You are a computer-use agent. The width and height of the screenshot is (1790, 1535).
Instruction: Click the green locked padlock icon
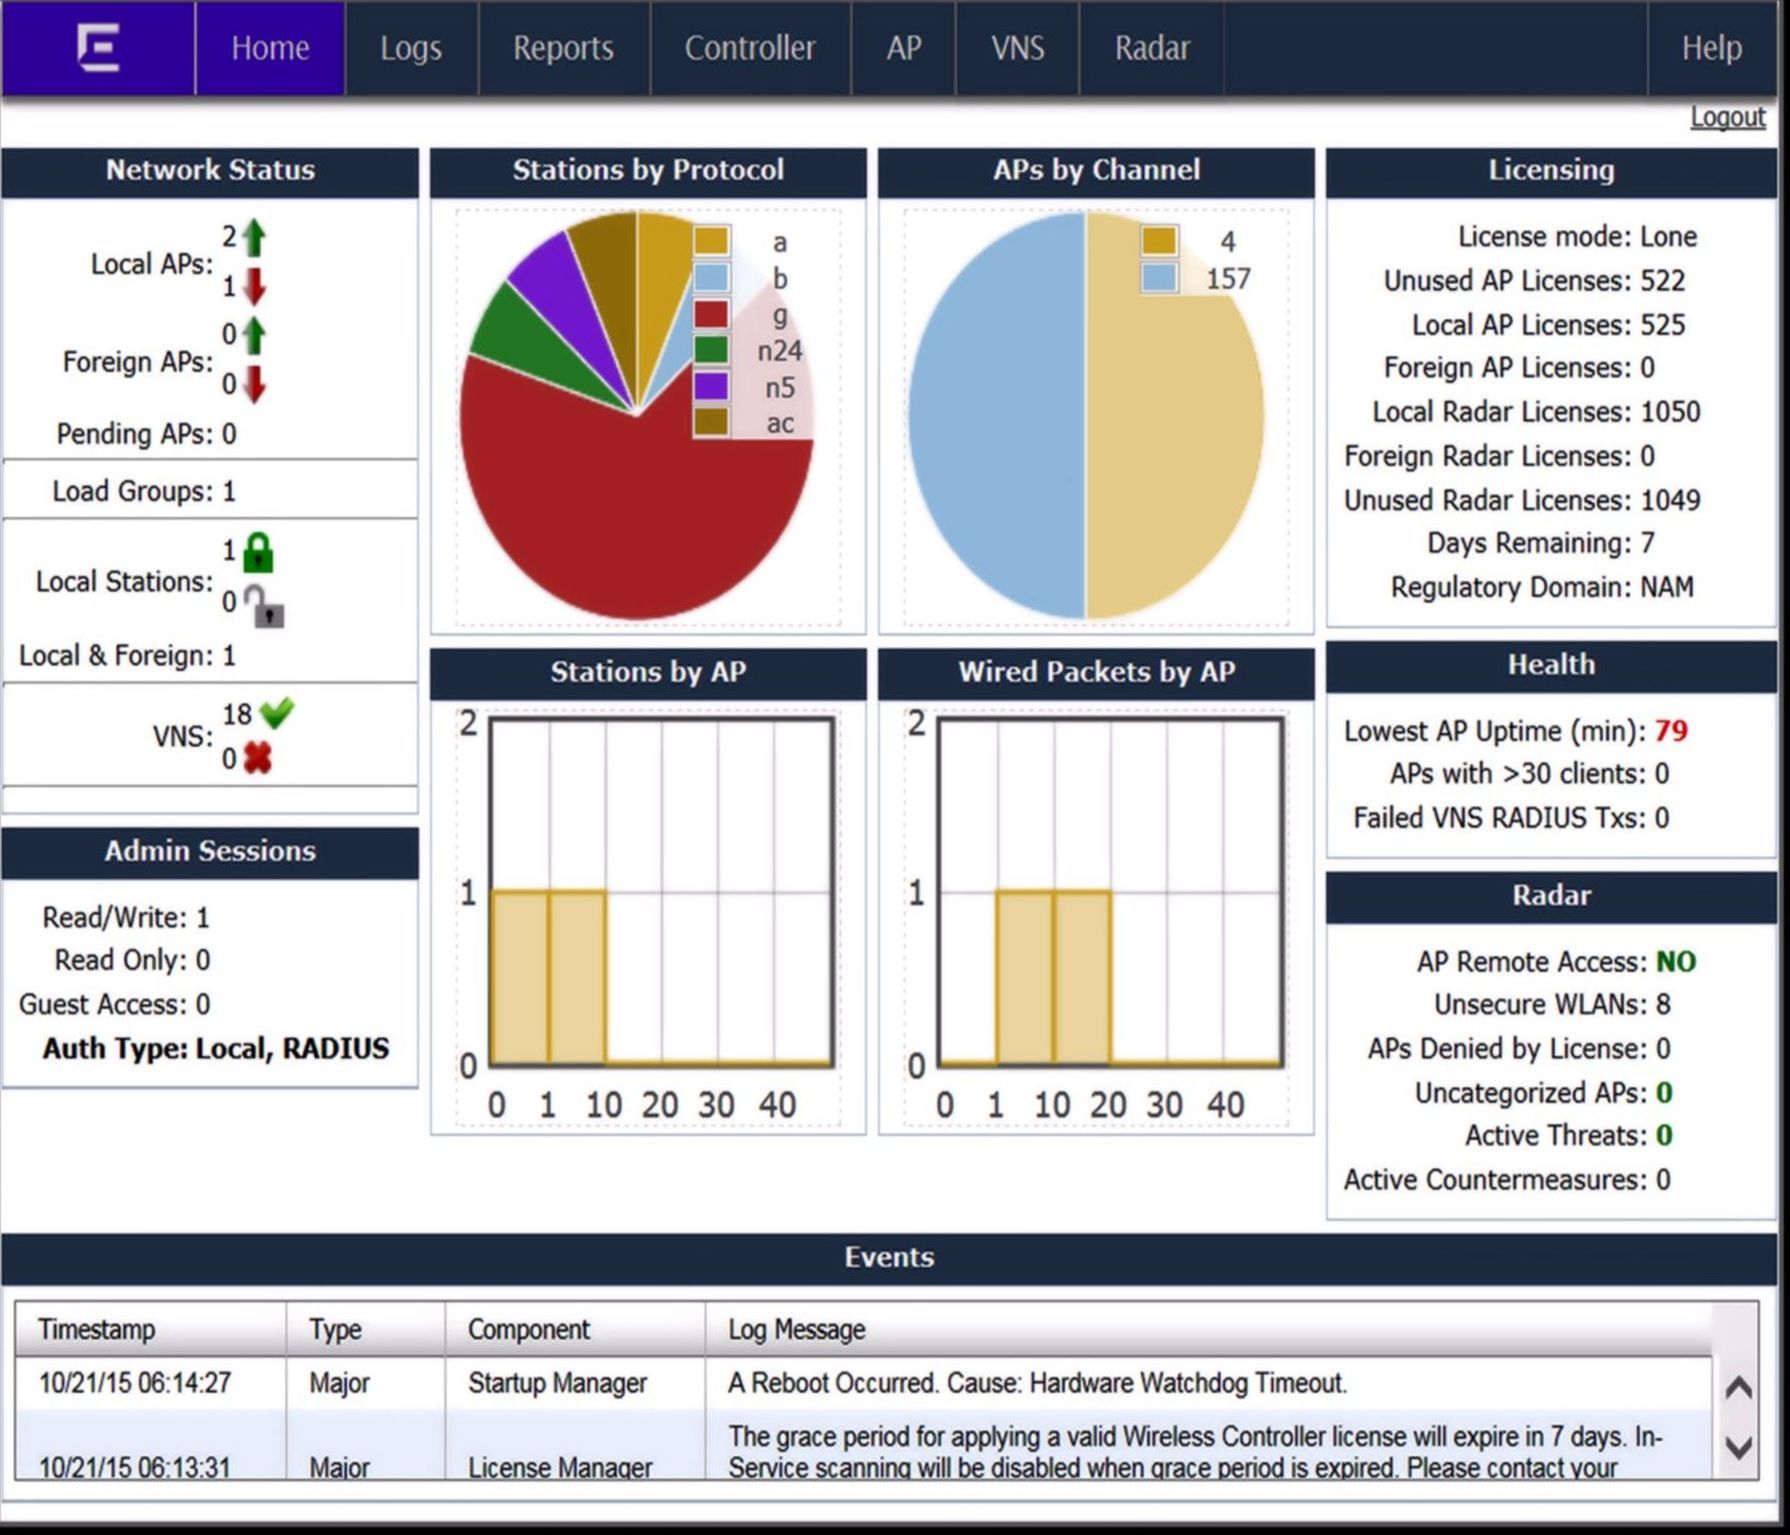[258, 552]
